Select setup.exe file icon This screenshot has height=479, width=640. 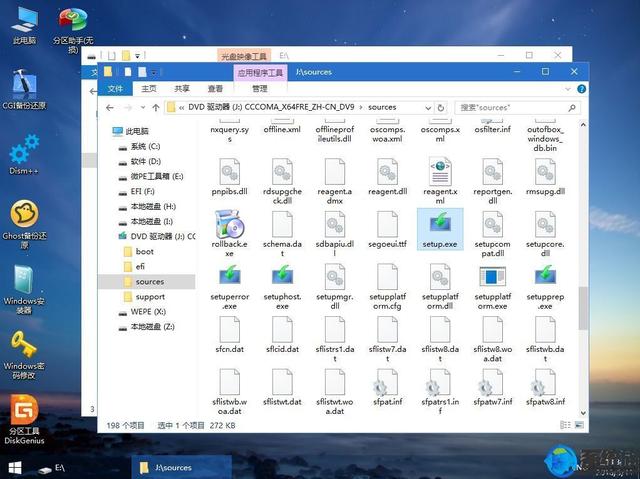point(440,229)
